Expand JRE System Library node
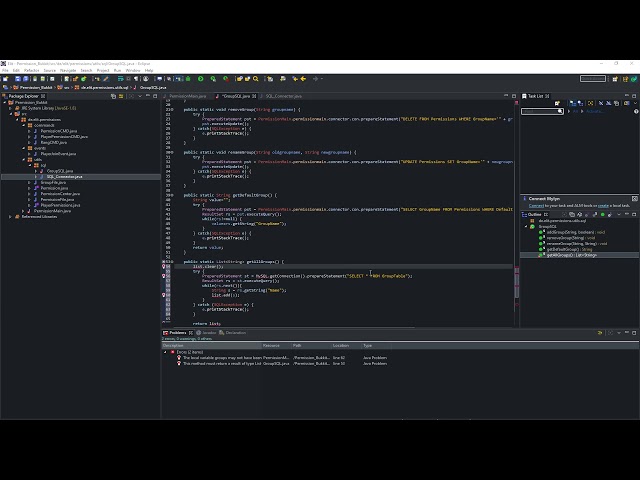 (11, 108)
